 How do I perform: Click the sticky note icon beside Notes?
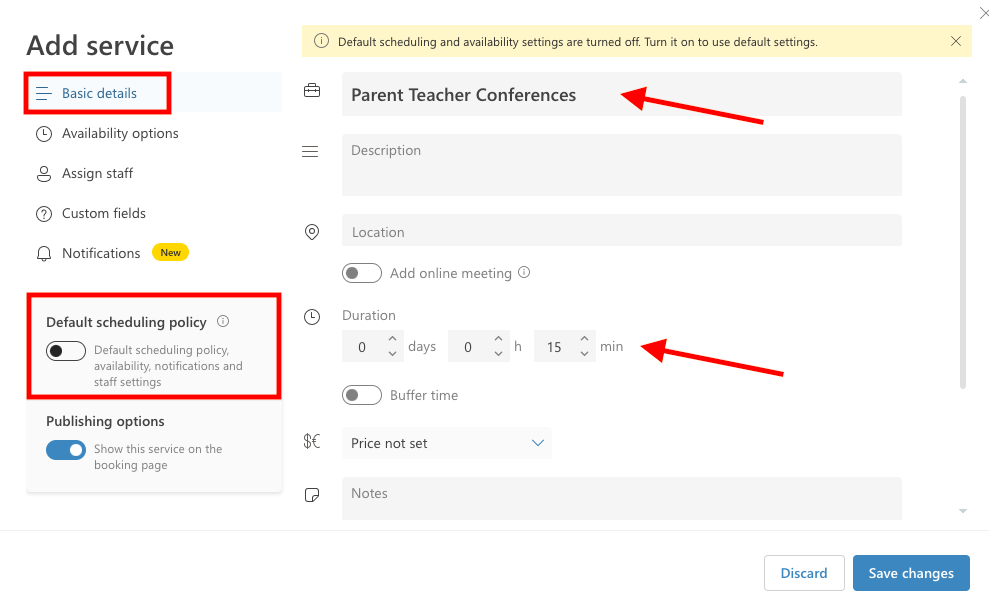(312, 494)
